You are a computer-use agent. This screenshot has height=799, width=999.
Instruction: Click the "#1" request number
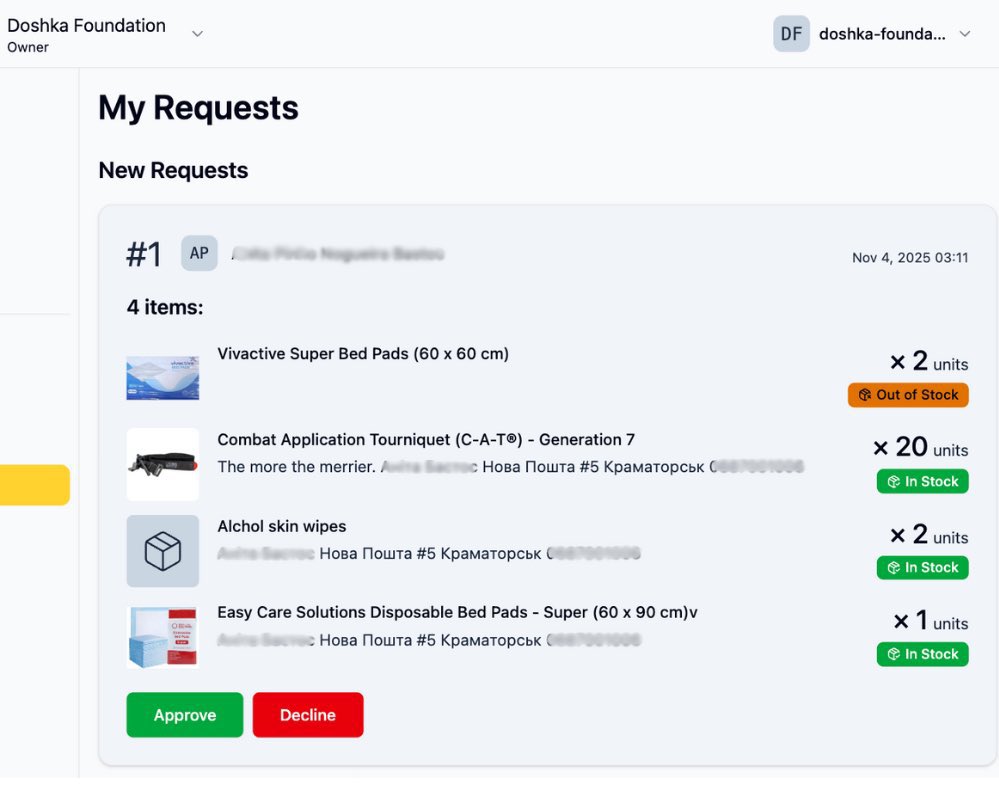point(144,254)
